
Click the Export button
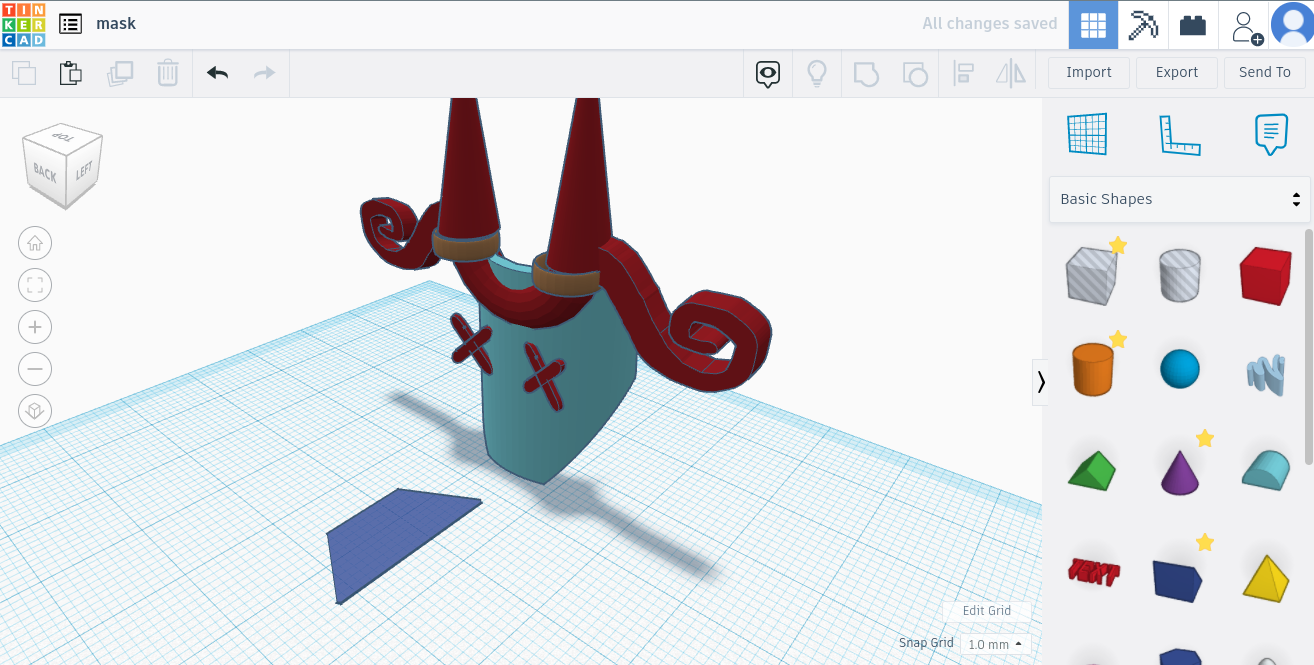[x=1177, y=72]
